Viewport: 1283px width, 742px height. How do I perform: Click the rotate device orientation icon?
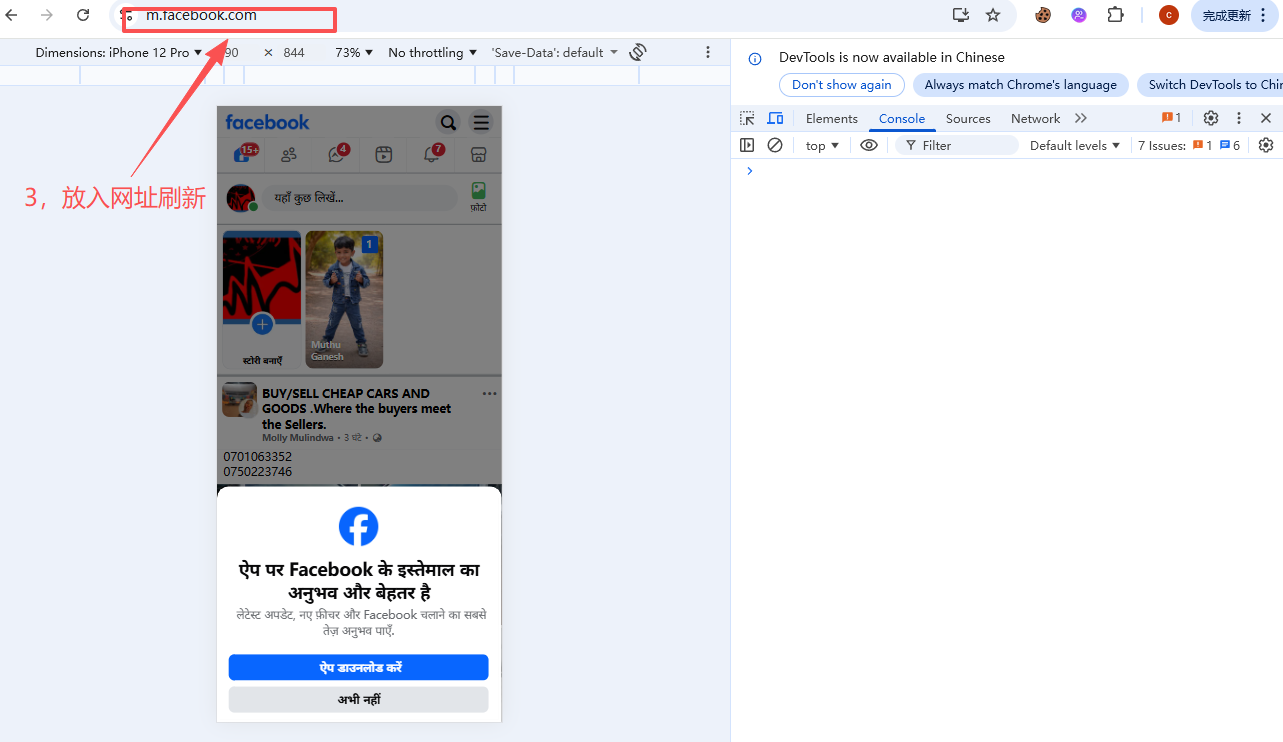(638, 52)
